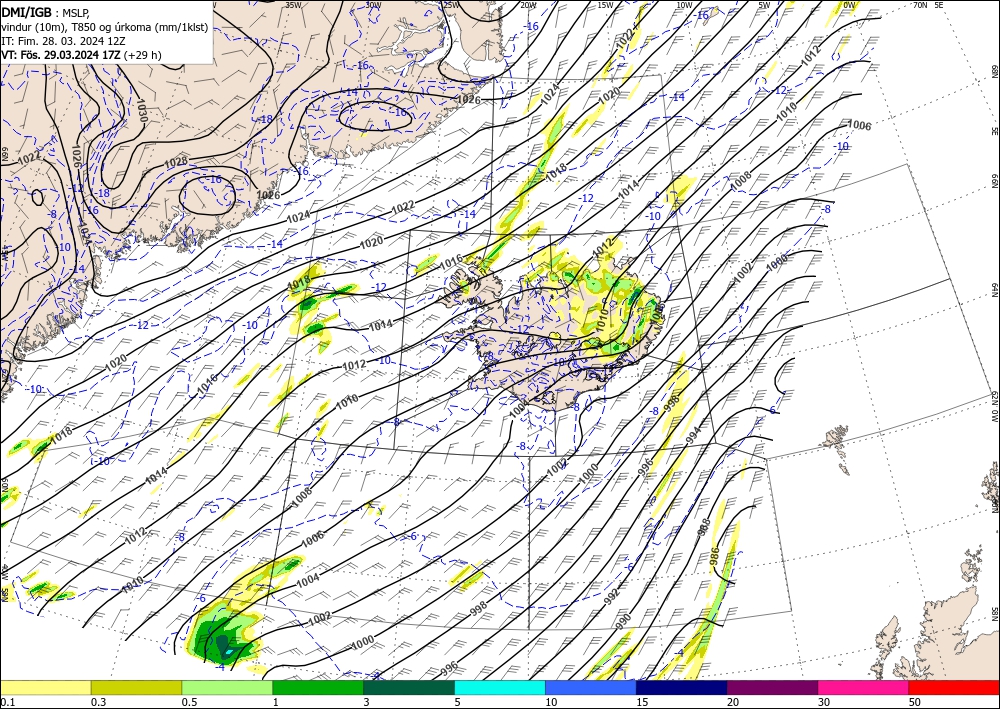This screenshot has height=709, width=1000.
Task: Click the '20W' longitude label at top
Action: point(528,5)
